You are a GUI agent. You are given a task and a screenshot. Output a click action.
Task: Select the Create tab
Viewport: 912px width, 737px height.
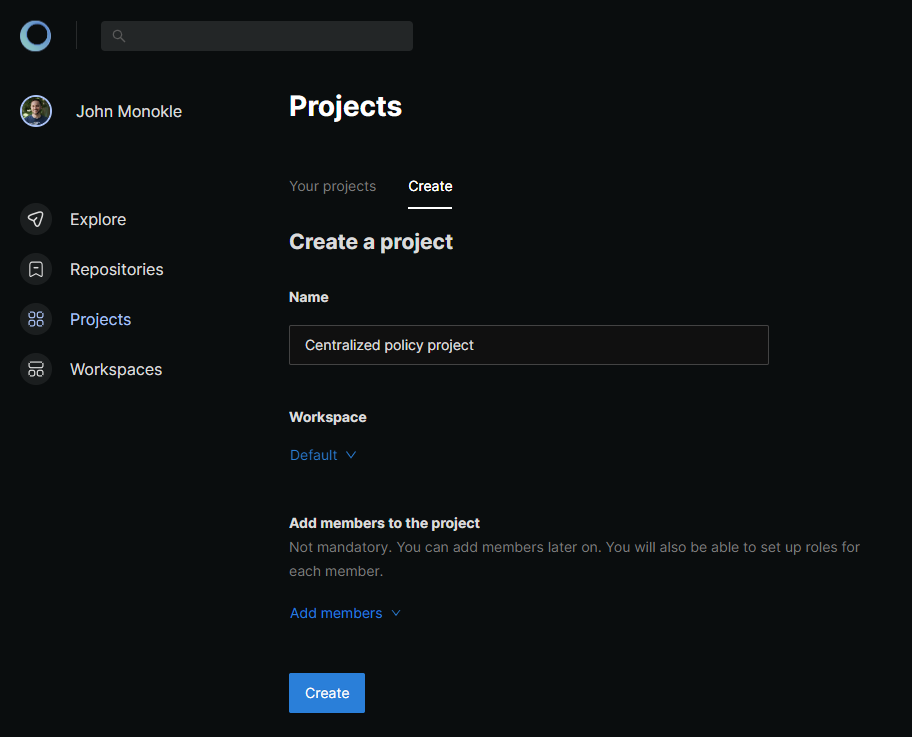click(x=430, y=186)
